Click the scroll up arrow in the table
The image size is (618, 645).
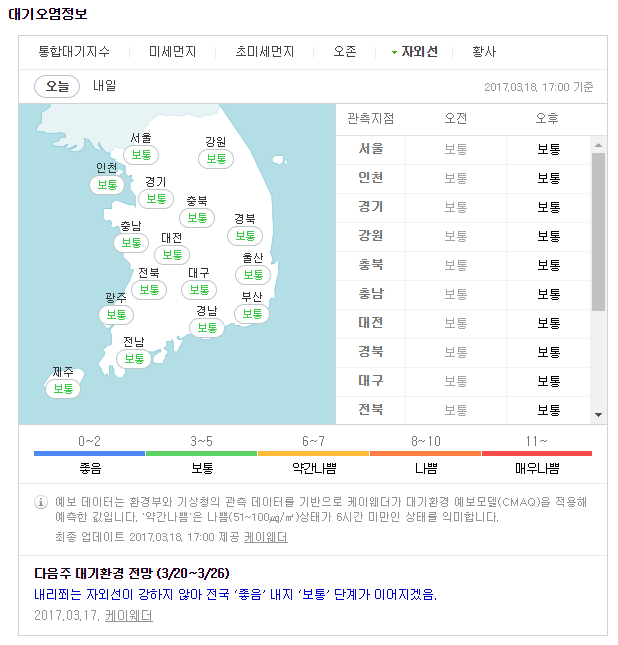pos(599,145)
